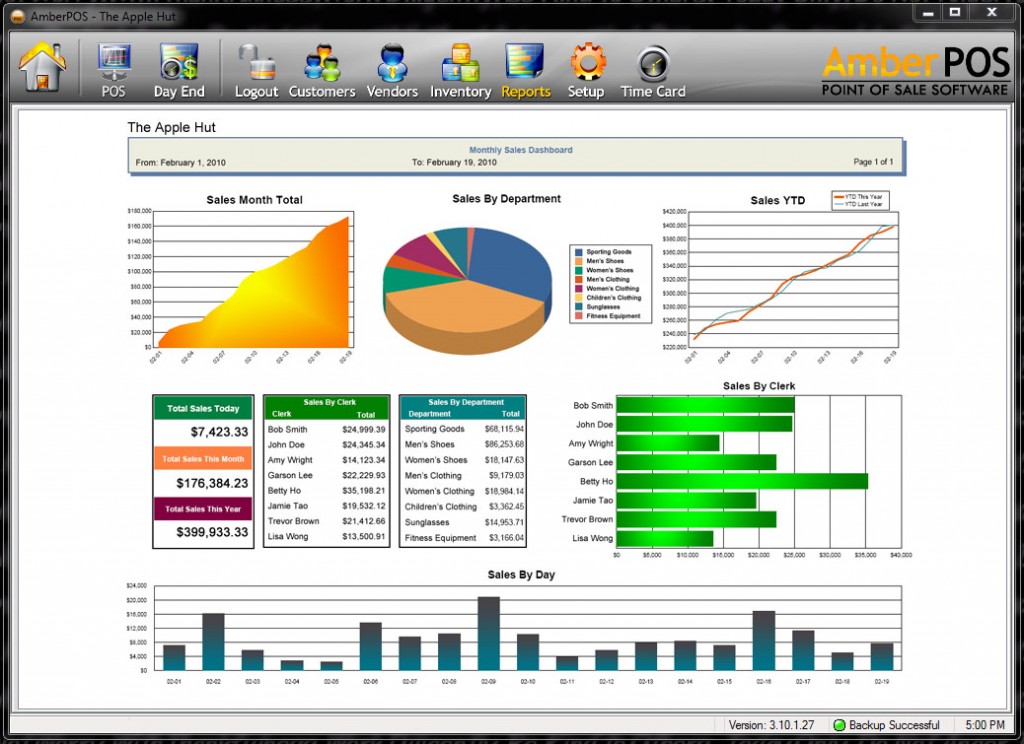The height and width of the screenshot is (744, 1024).
Task: Click the Sporting Goods legend color swatch
Action: (x=578, y=252)
